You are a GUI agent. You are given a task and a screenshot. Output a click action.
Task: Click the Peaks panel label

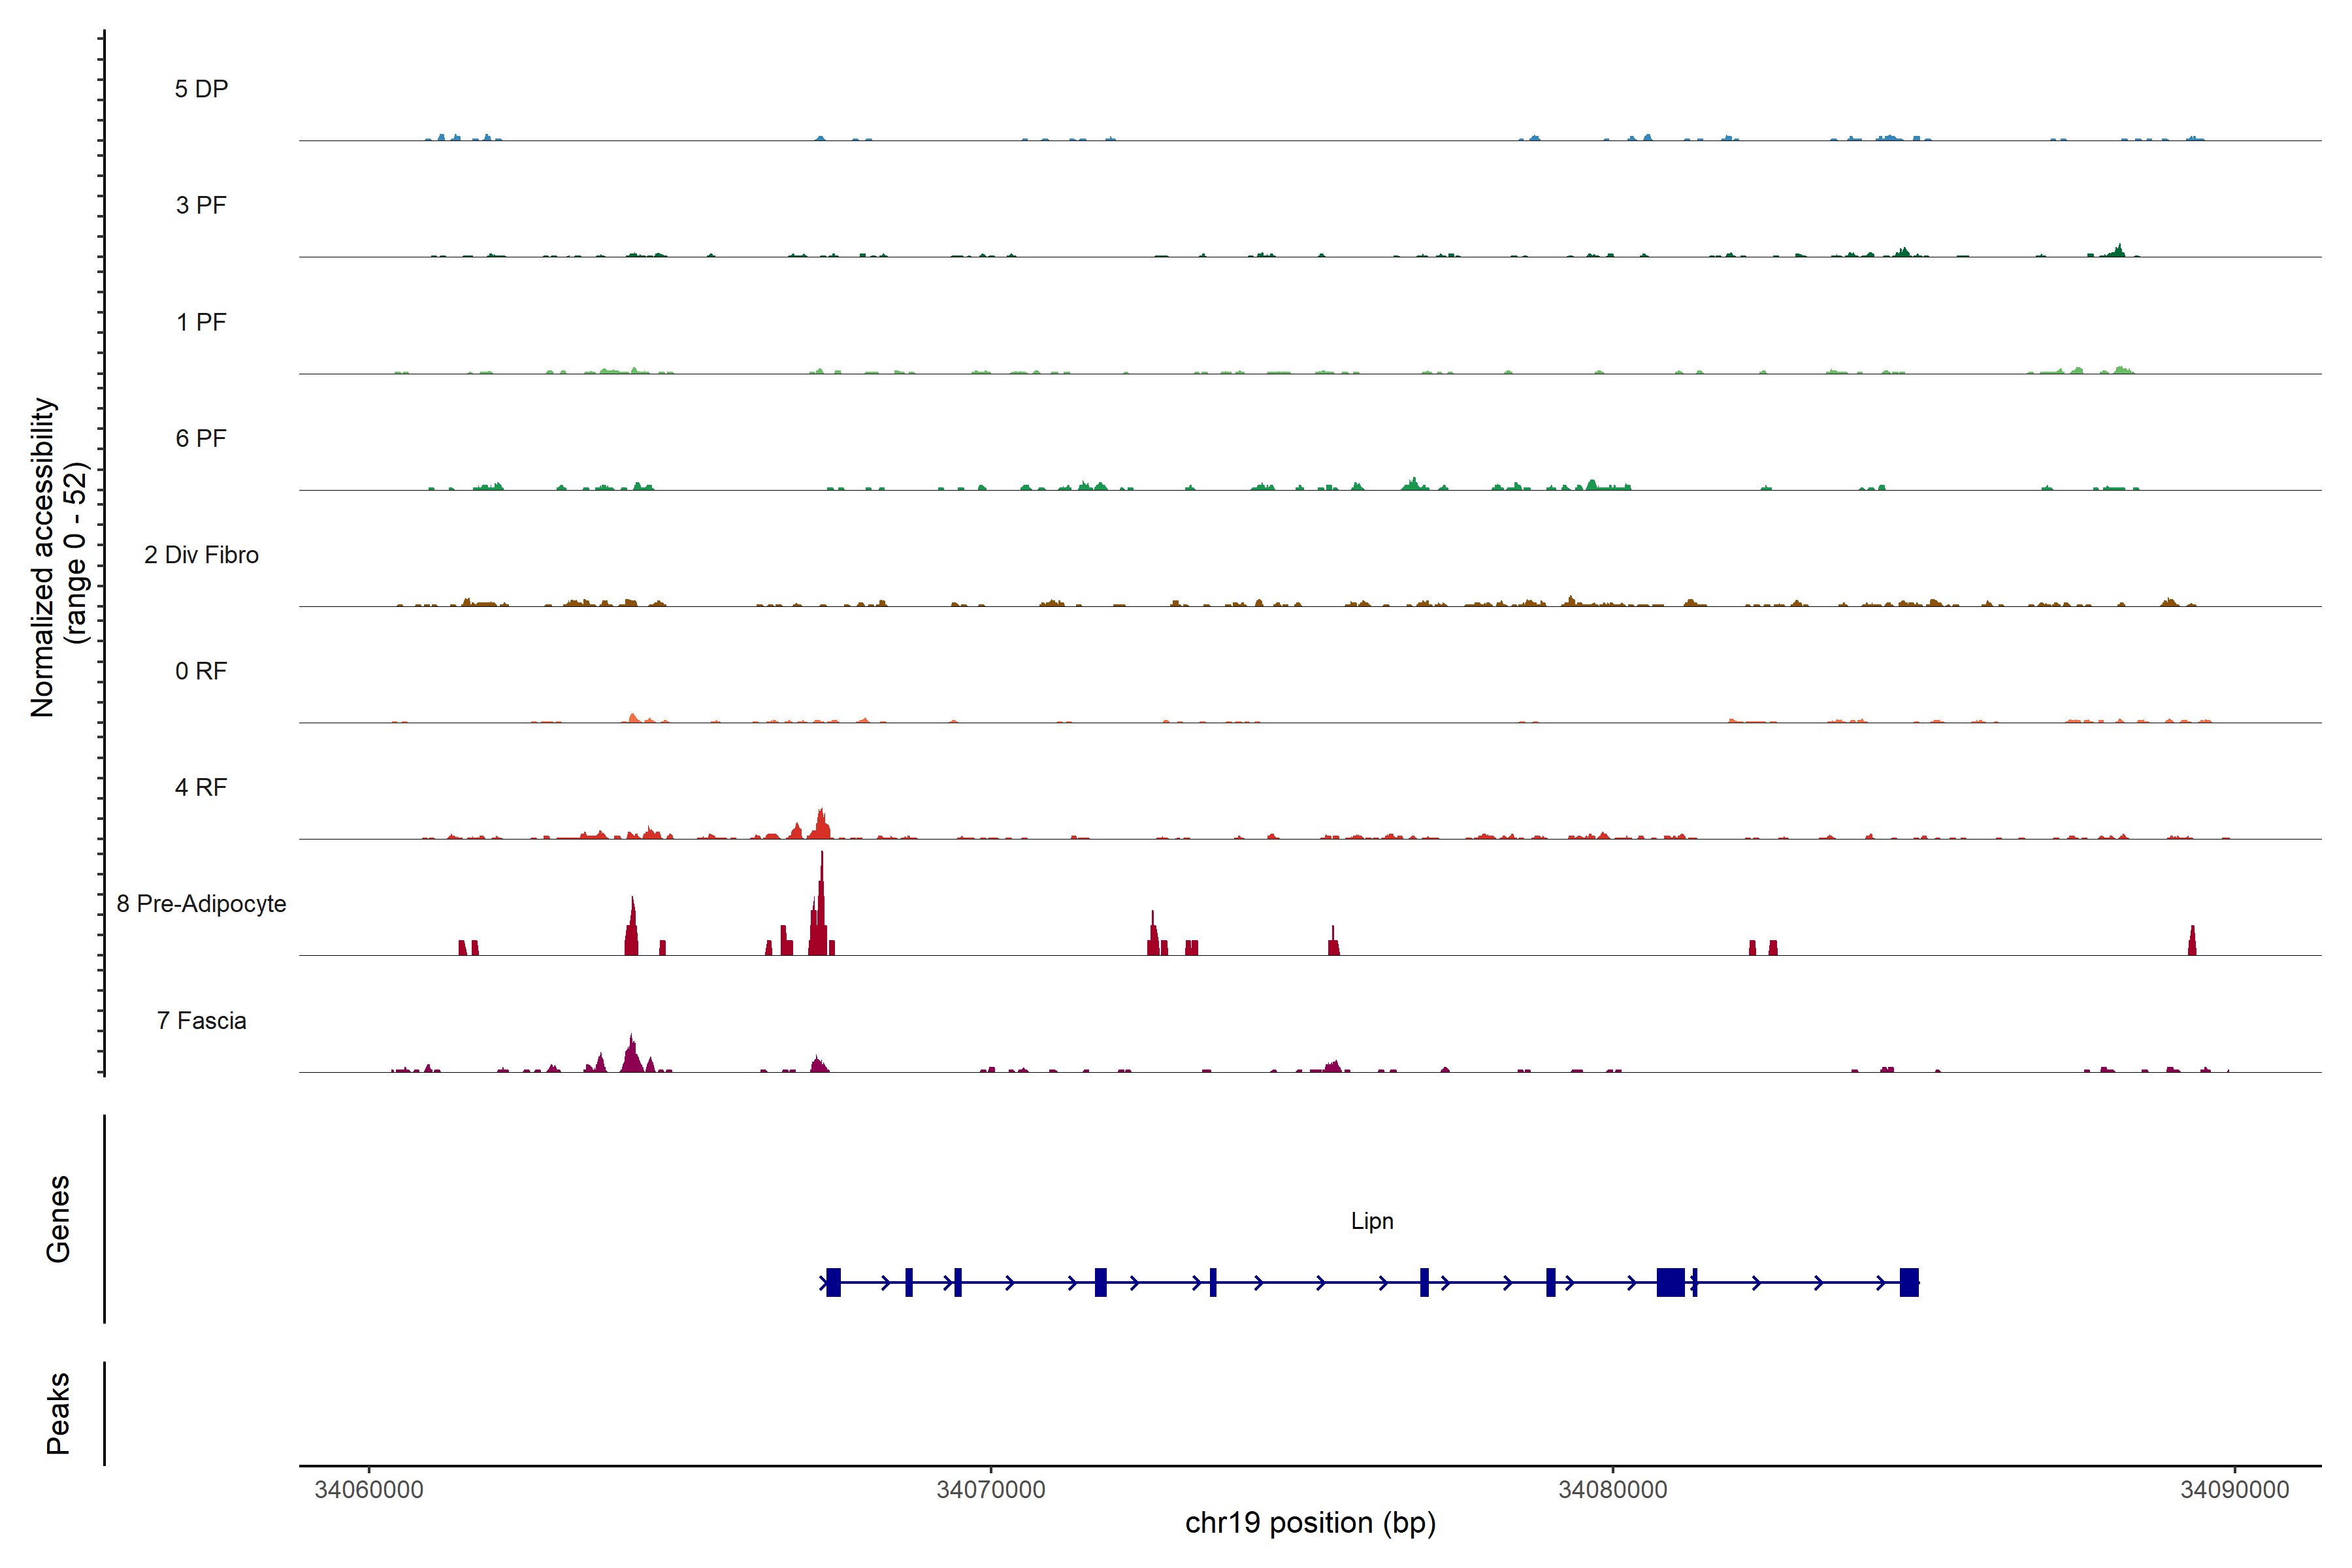pos(58,1413)
